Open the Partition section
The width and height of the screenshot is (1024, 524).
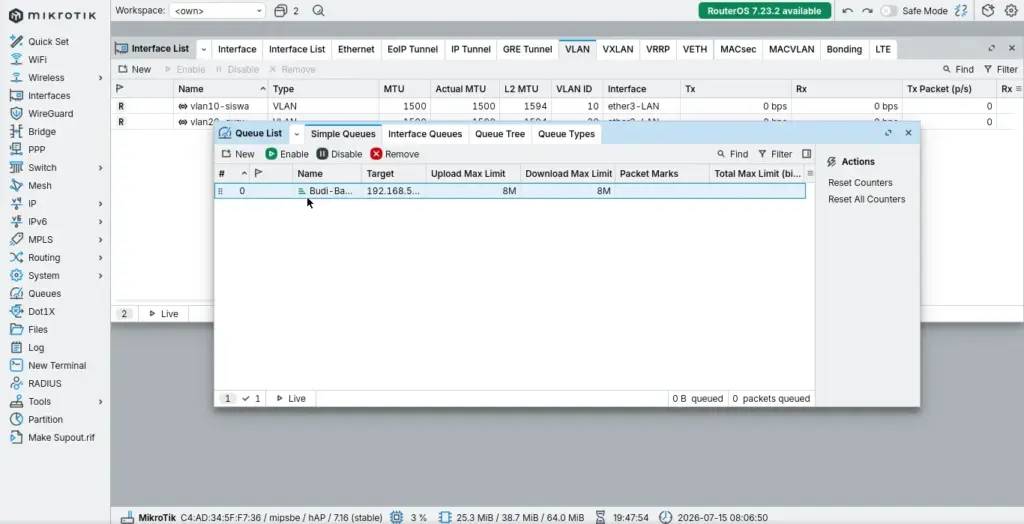pyautogui.click(x=44, y=419)
